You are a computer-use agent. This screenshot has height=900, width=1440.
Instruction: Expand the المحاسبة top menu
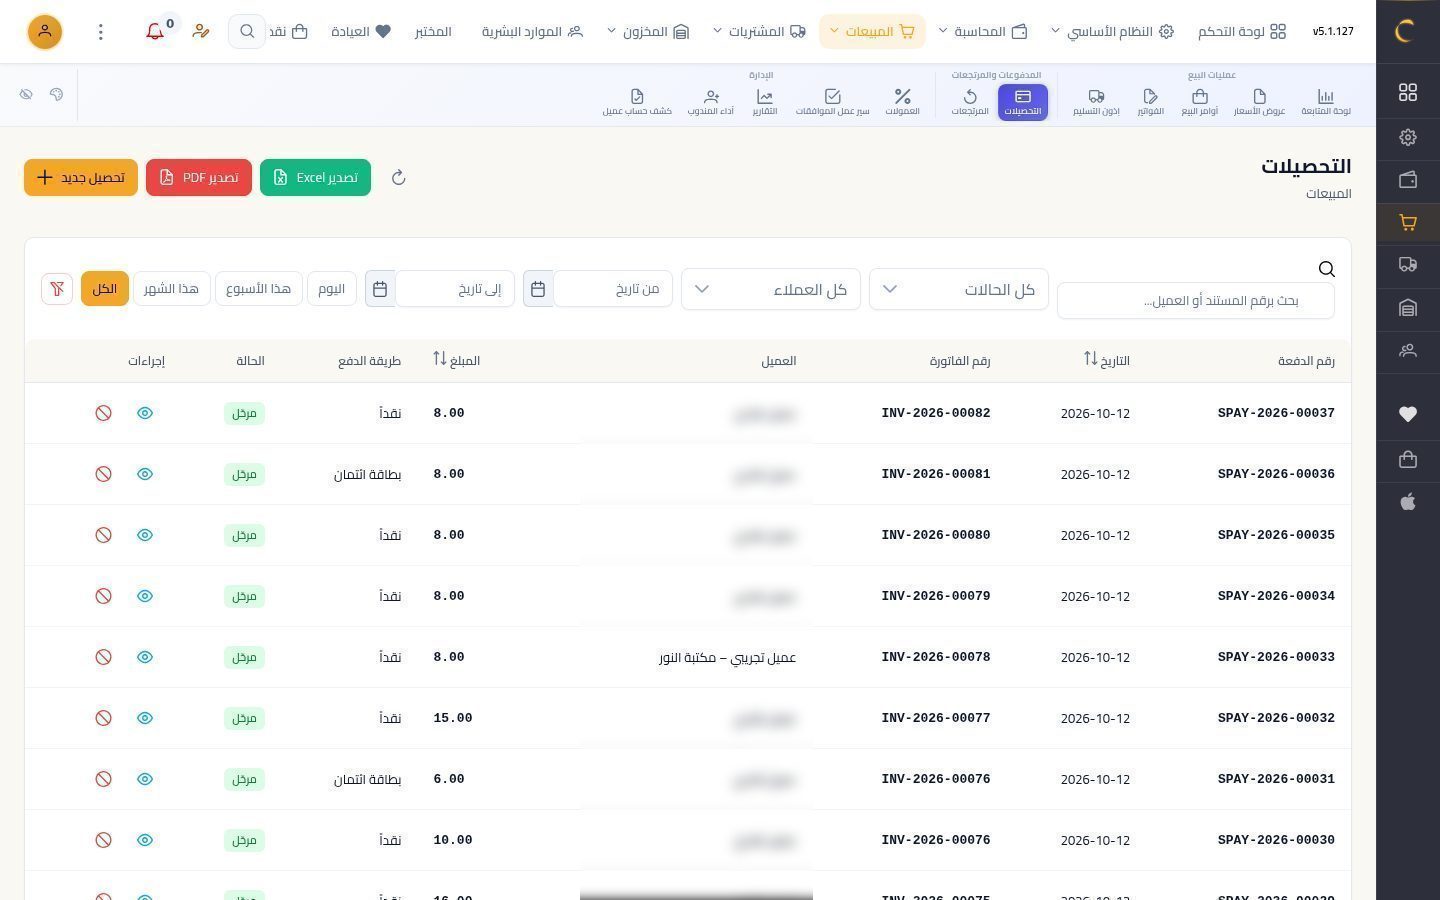(x=983, y=32)
